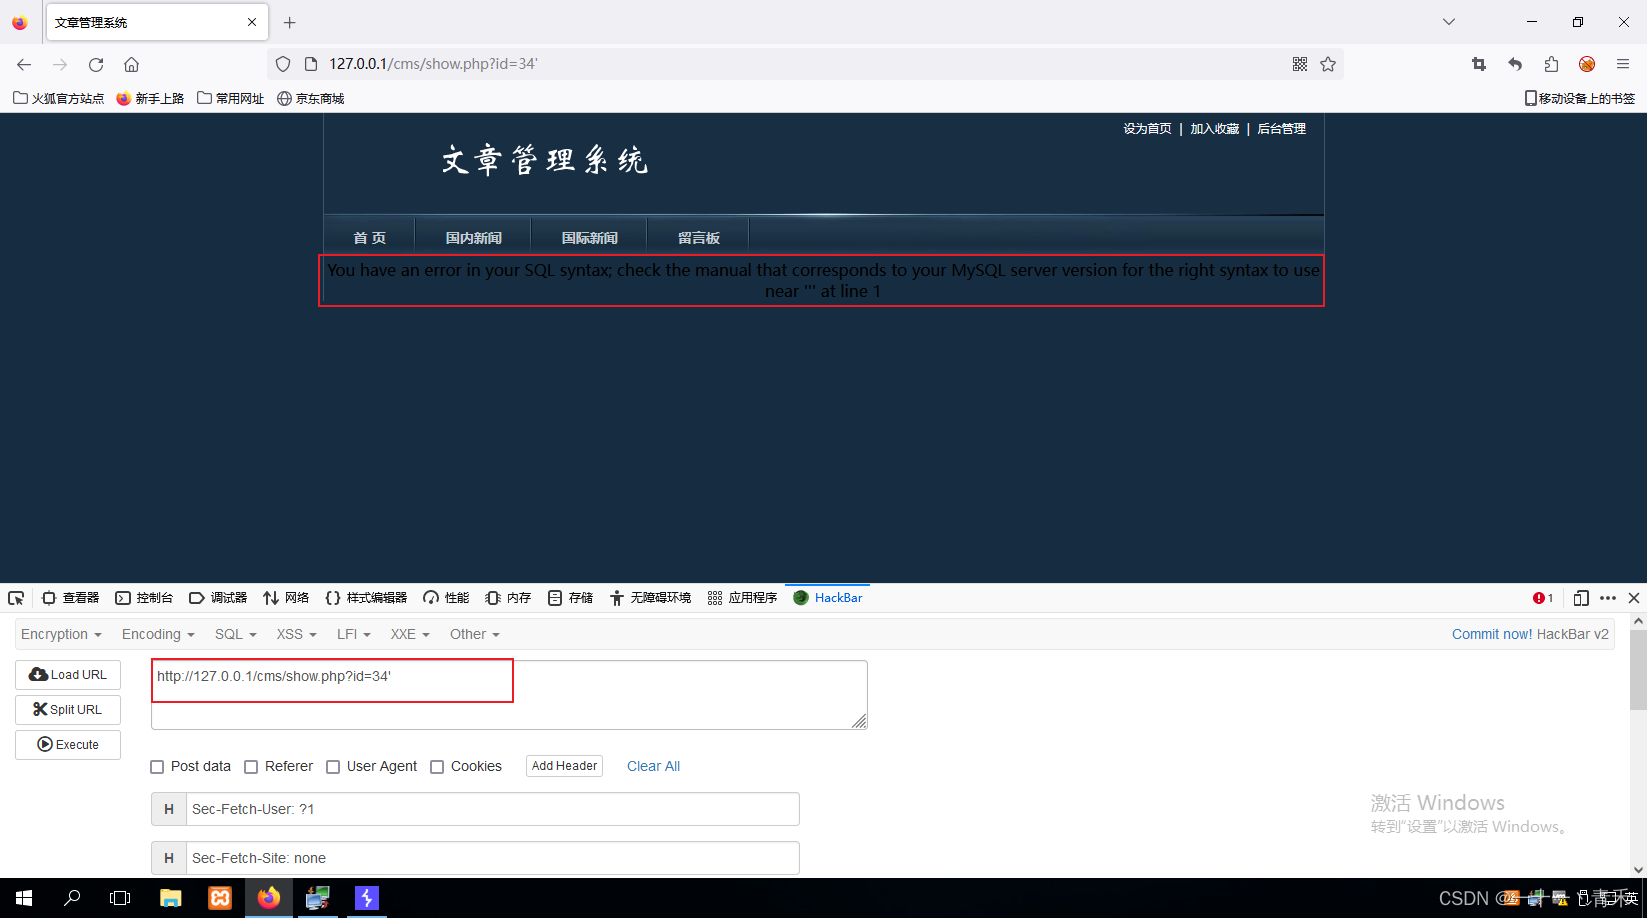The height and width of the screenshot is (918, 1647).
Task: Close the 文章管理系统 tab
Action: (252, 22)
